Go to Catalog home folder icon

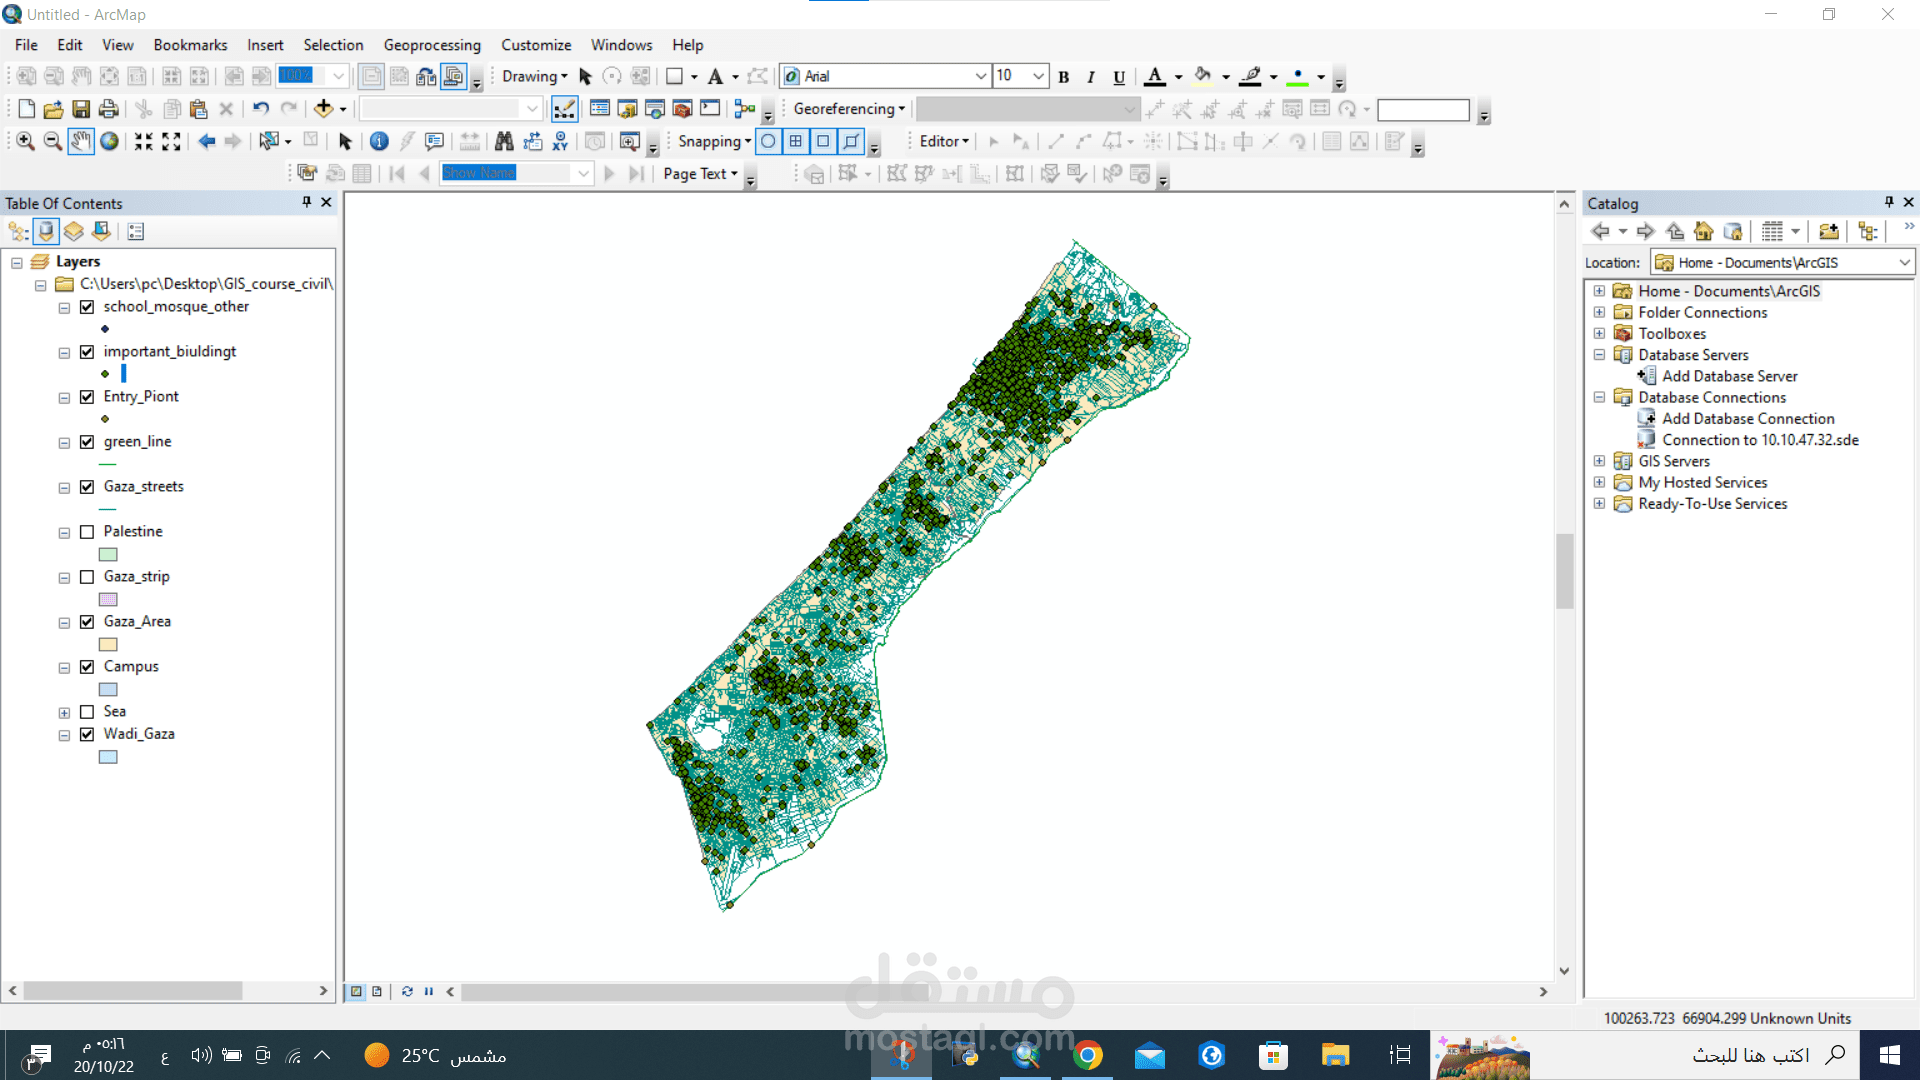1704,231
